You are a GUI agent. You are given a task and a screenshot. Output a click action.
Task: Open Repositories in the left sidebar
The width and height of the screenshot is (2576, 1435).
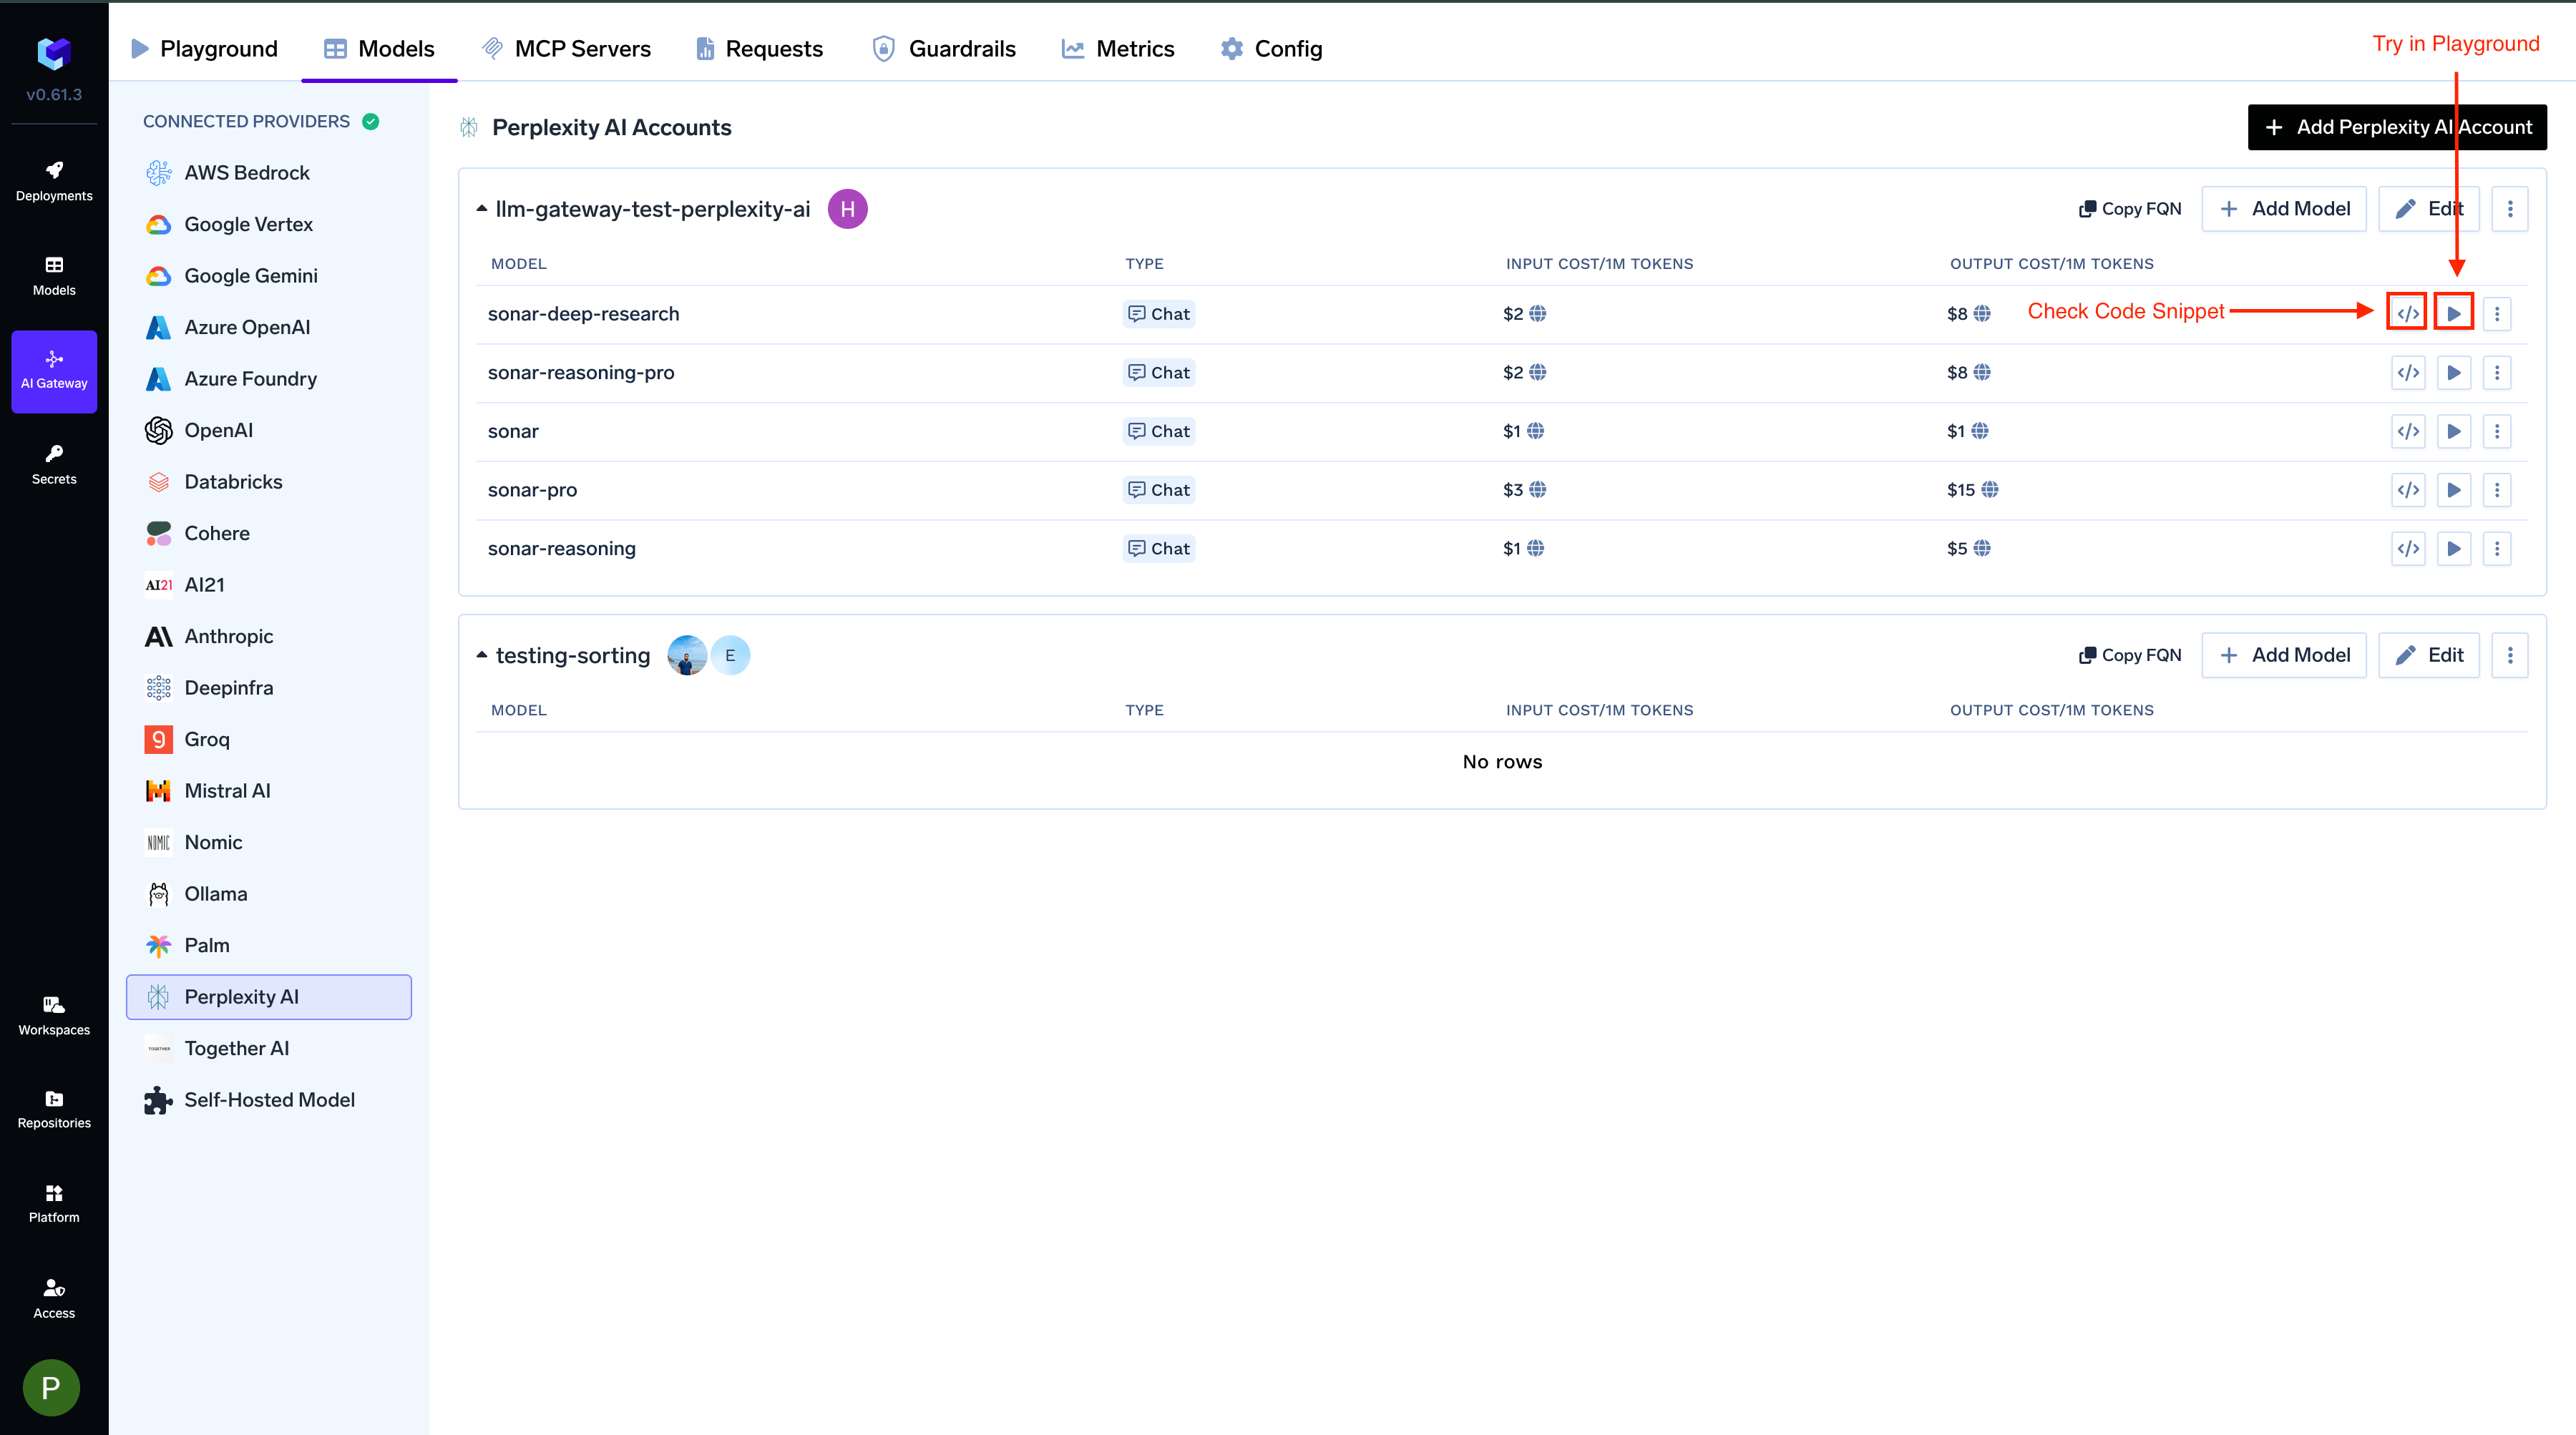click(x=54, y=1109)
